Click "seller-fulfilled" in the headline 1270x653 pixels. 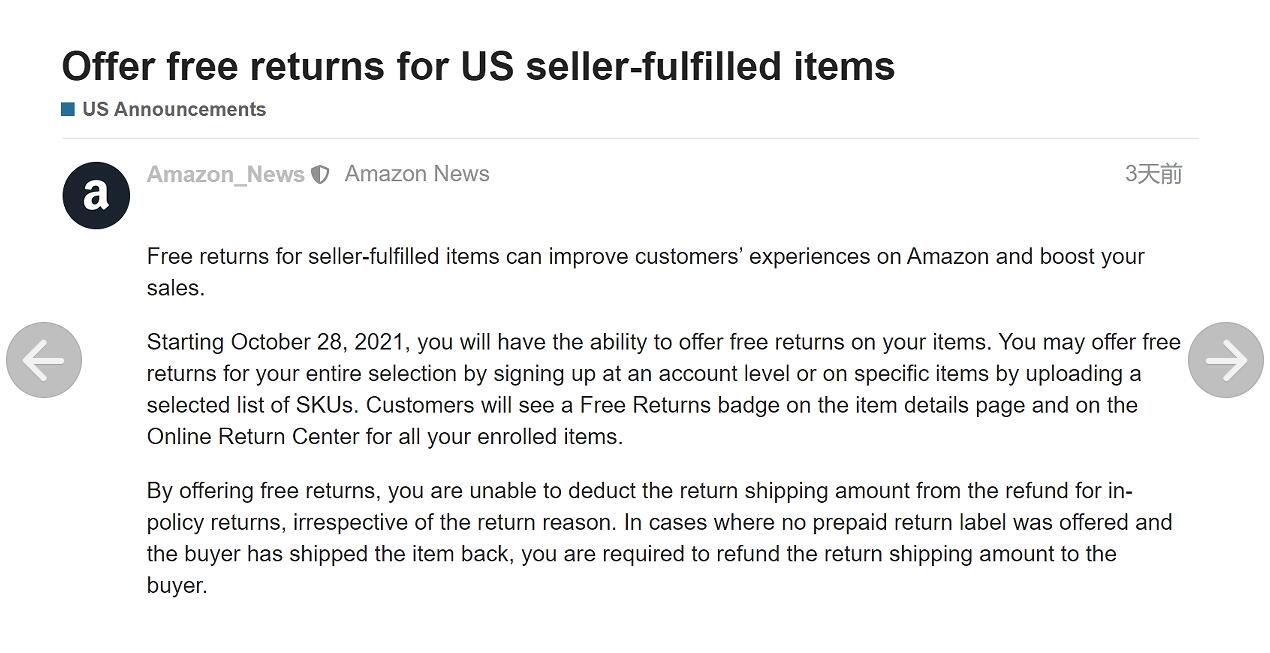653,66
